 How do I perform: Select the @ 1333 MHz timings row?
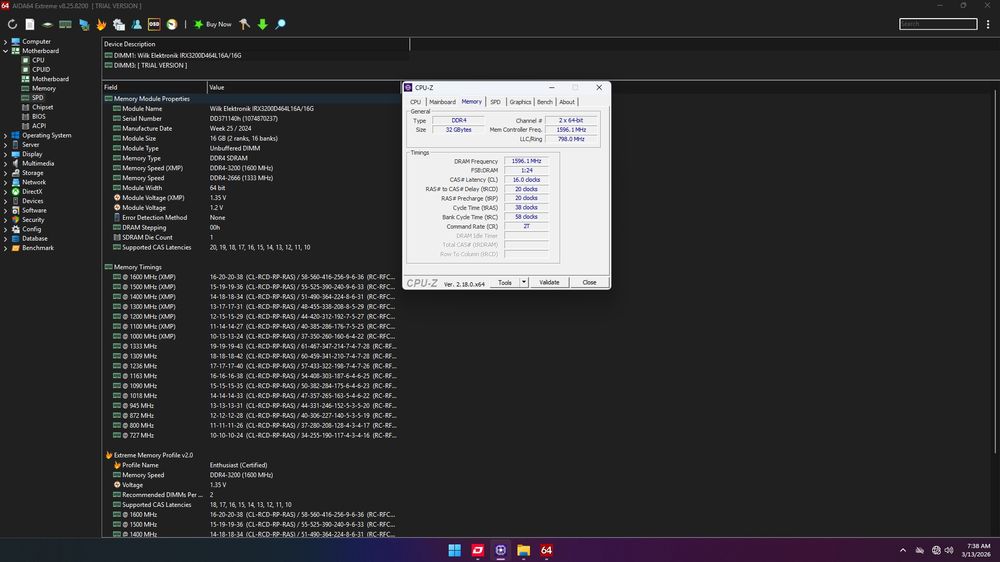[251, 346]
